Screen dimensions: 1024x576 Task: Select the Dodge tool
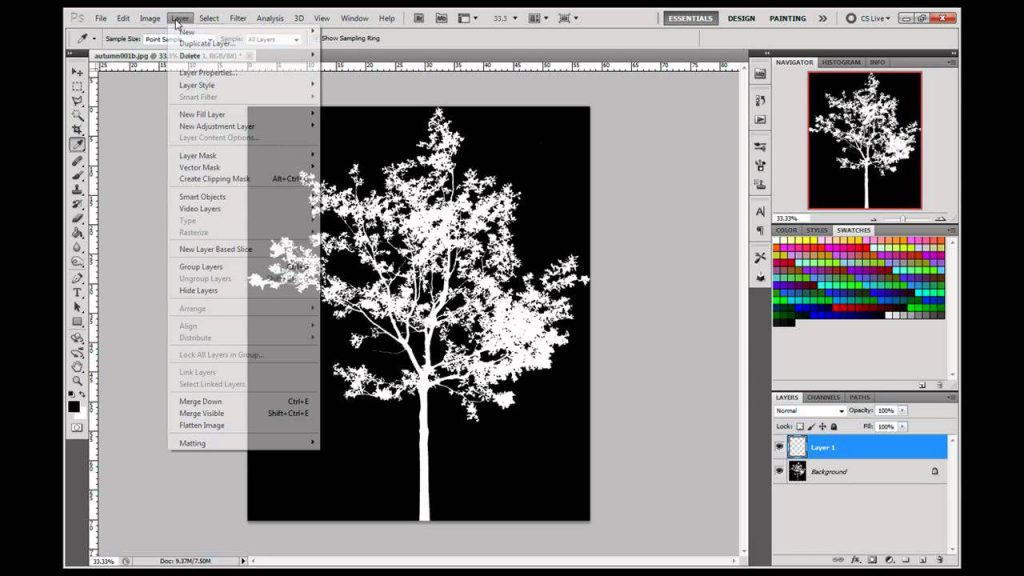(77, 262)
